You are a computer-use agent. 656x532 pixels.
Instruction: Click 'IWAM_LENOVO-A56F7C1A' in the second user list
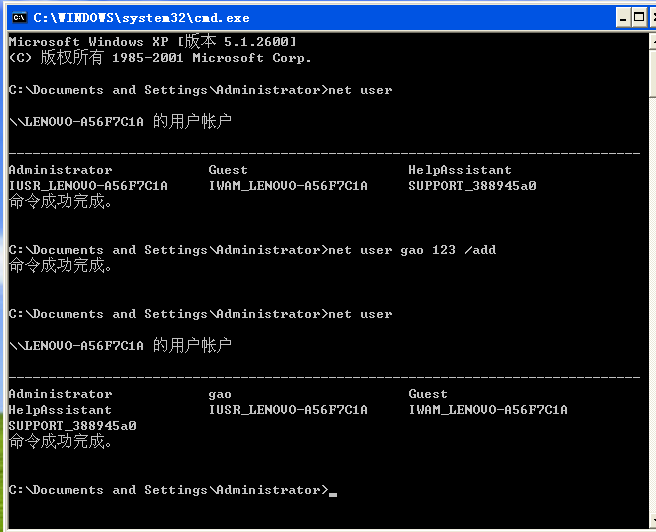point(488,410)
